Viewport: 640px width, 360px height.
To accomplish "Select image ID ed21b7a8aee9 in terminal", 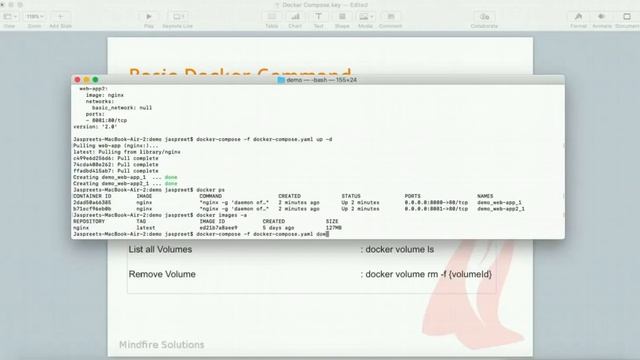I will 218,228.
